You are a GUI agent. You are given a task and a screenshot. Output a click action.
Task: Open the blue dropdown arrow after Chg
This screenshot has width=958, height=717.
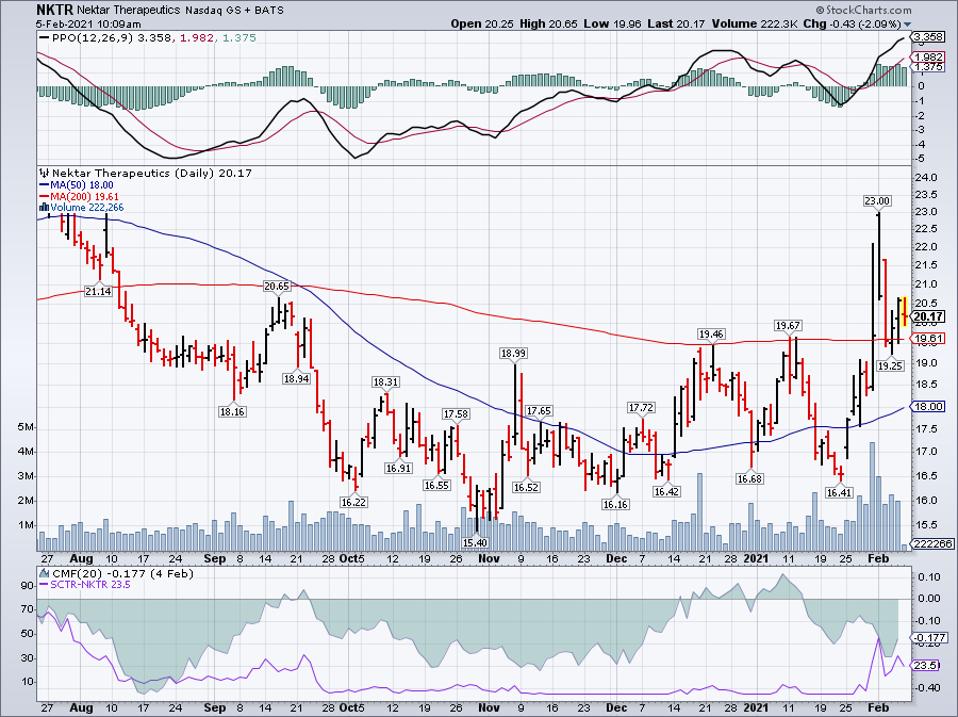pyautogui.click(x=907, y=24)
